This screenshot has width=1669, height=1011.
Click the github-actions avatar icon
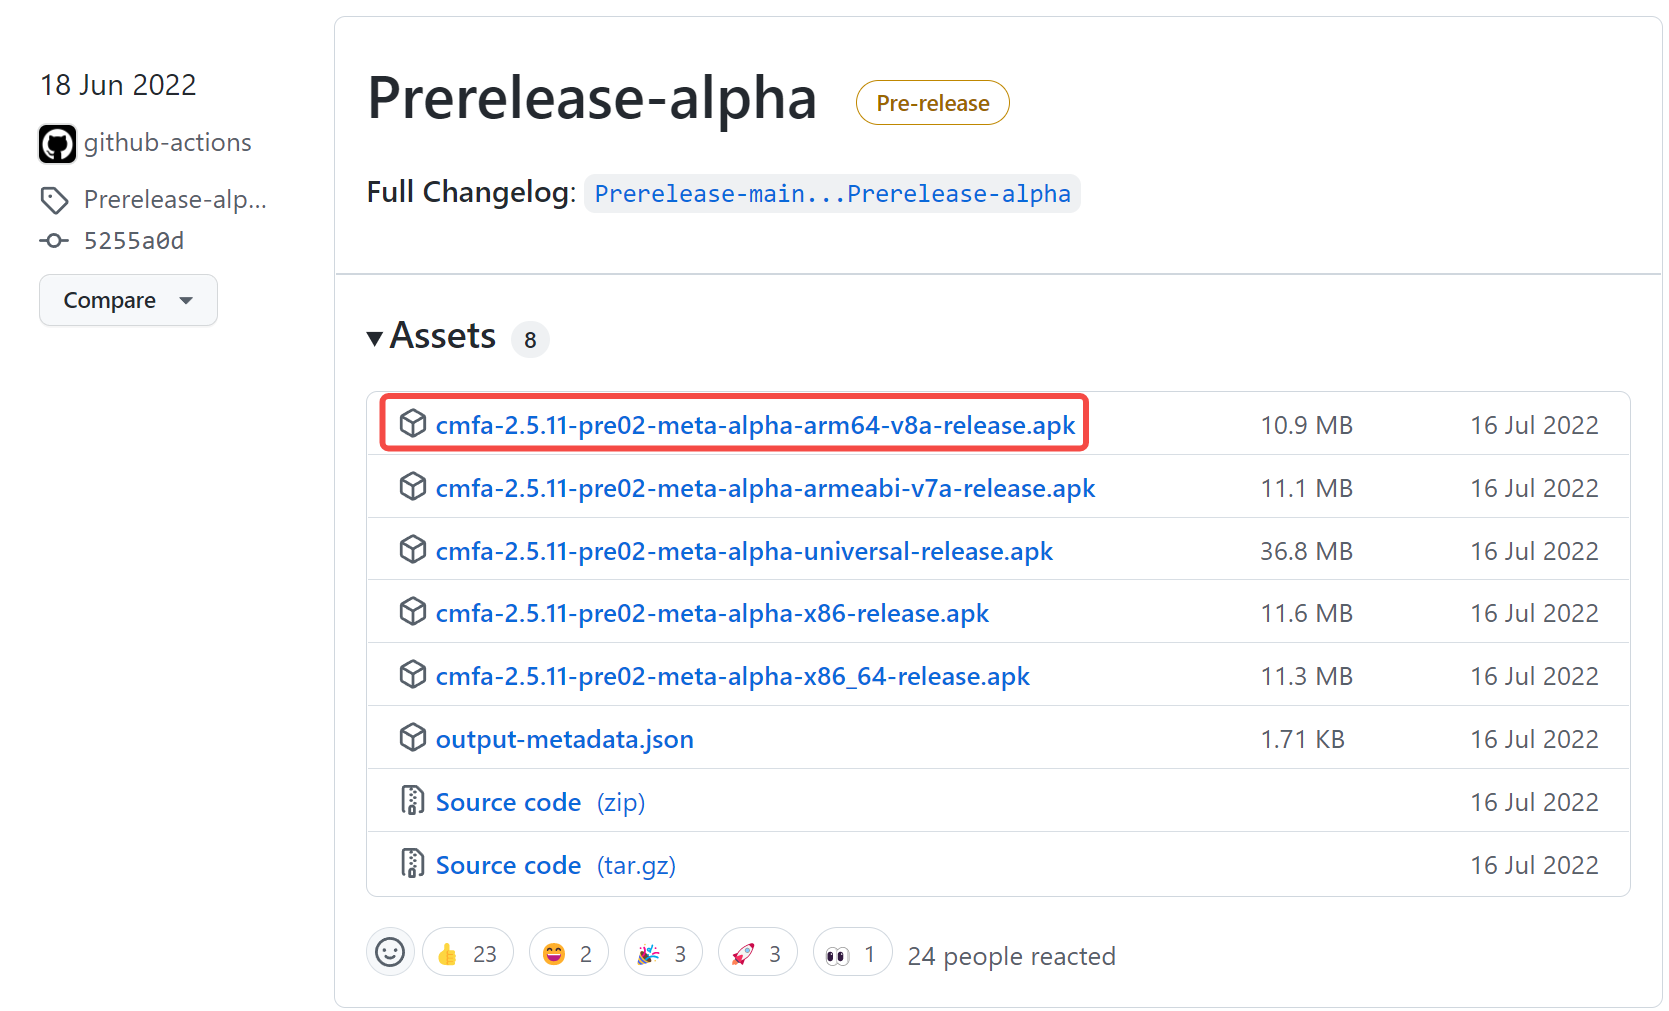coord(57,143)
